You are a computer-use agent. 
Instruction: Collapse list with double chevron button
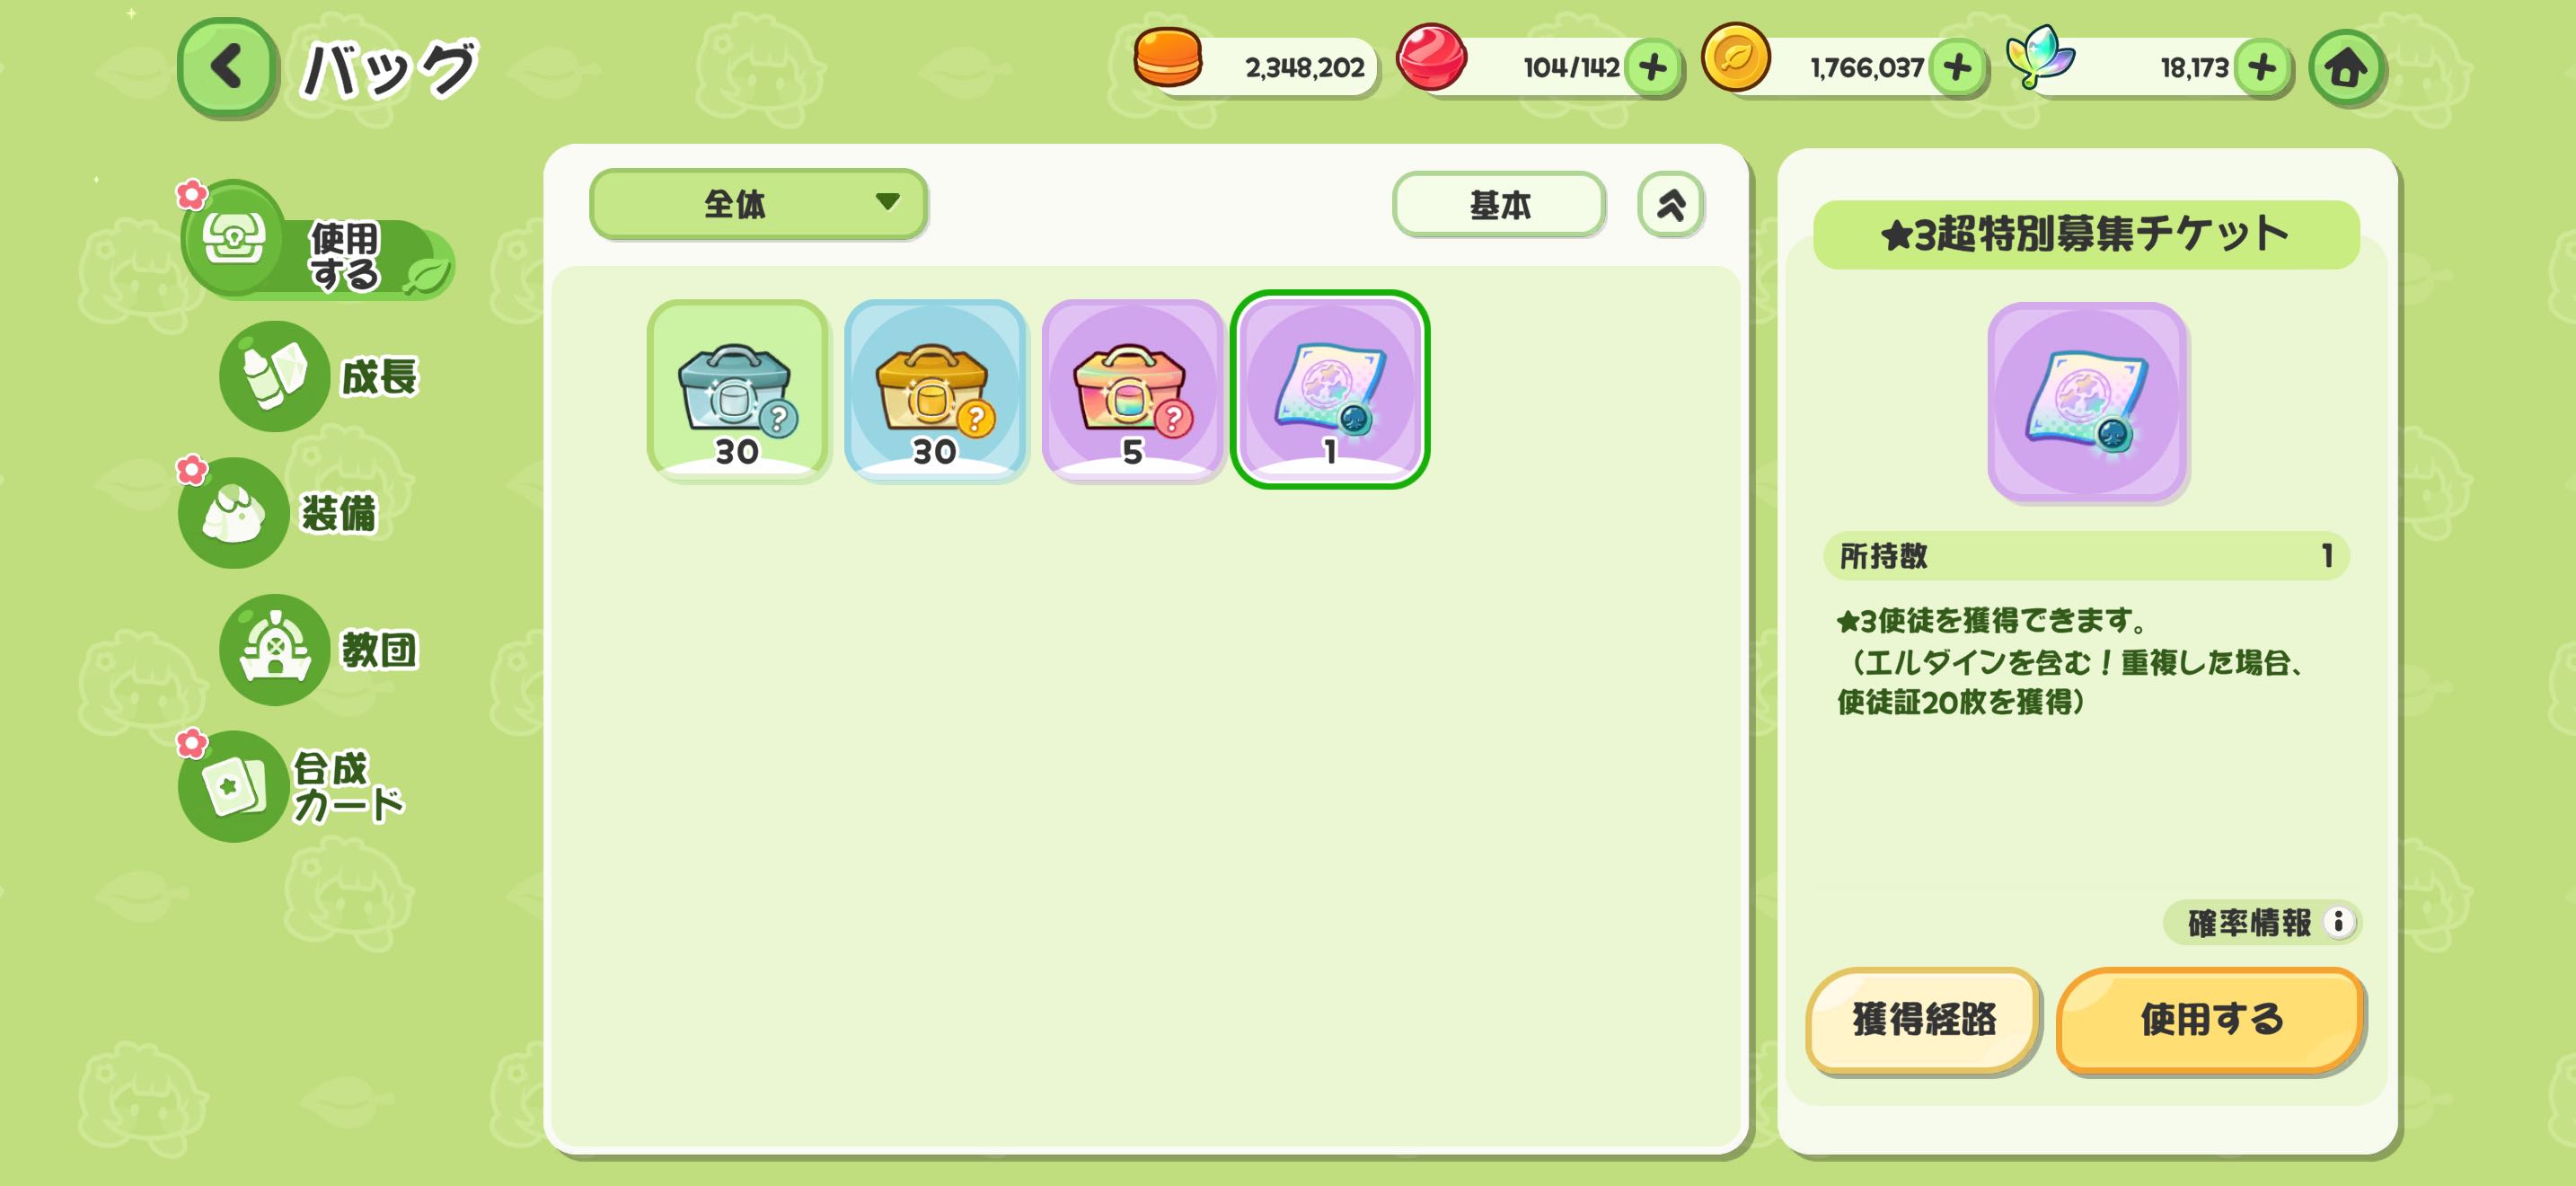(1670, 205)
